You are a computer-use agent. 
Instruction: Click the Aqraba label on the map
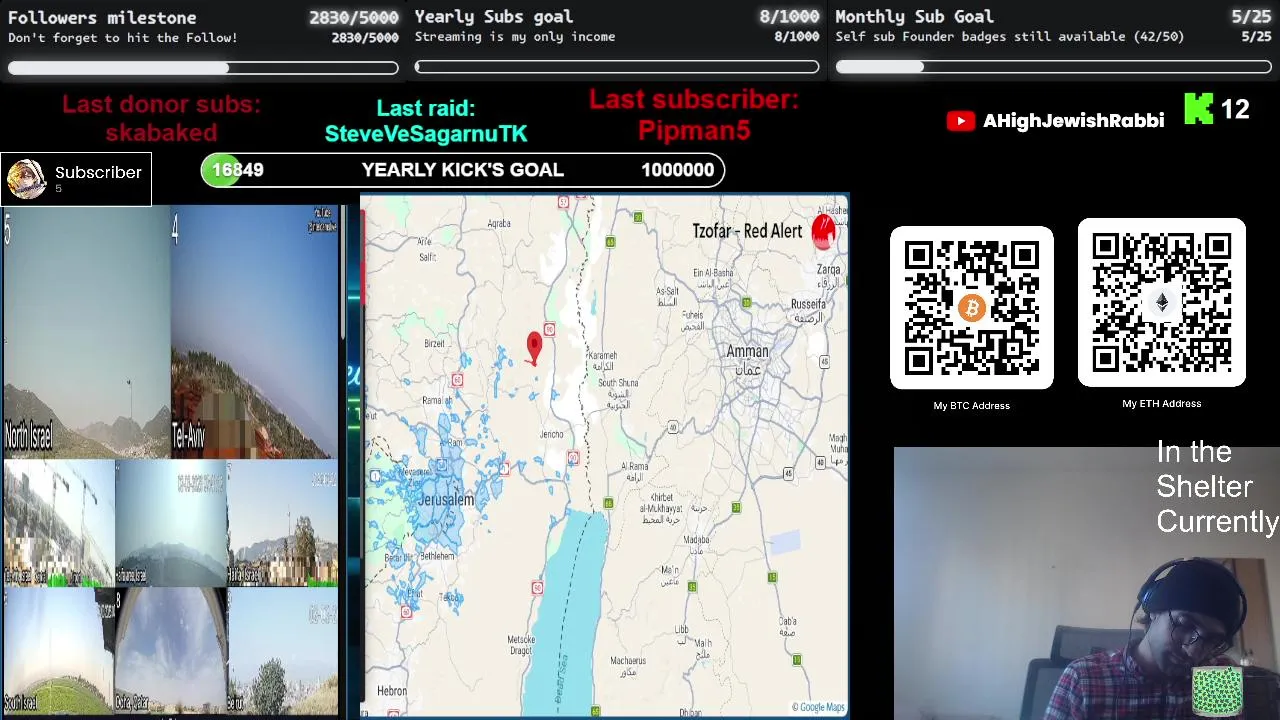(x=499, y=223)
